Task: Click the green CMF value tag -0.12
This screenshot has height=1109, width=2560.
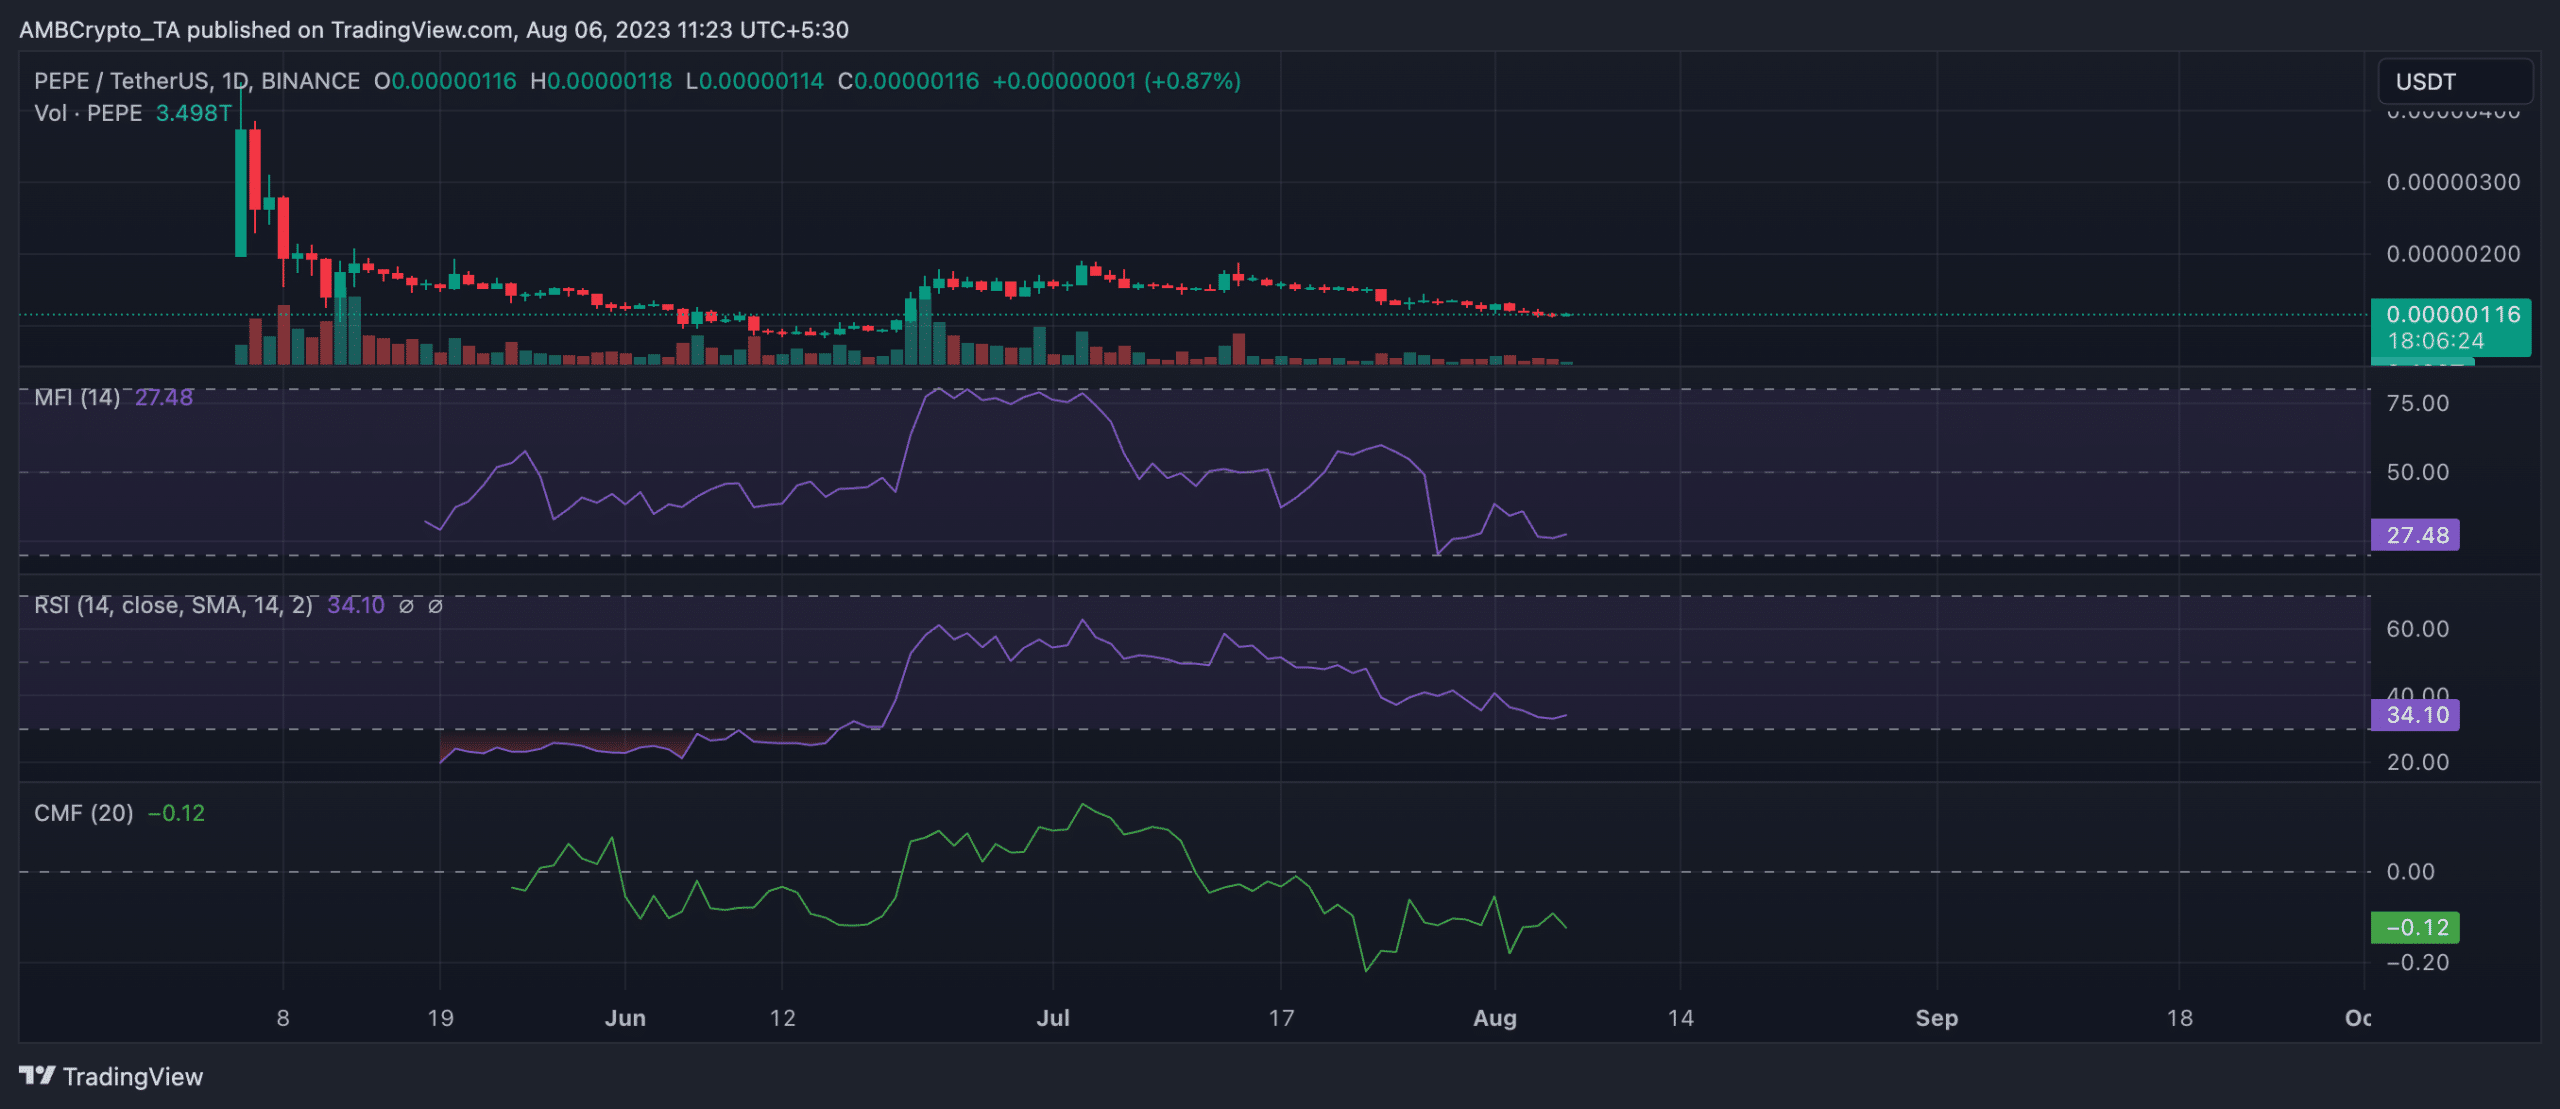Action: [x=2415, y=928]
